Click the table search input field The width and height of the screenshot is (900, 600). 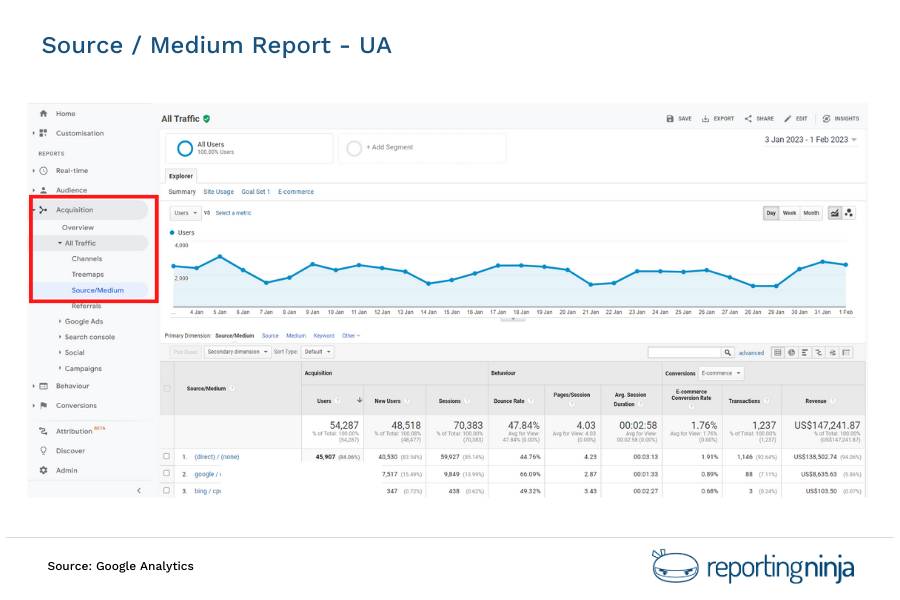point(684,353)
